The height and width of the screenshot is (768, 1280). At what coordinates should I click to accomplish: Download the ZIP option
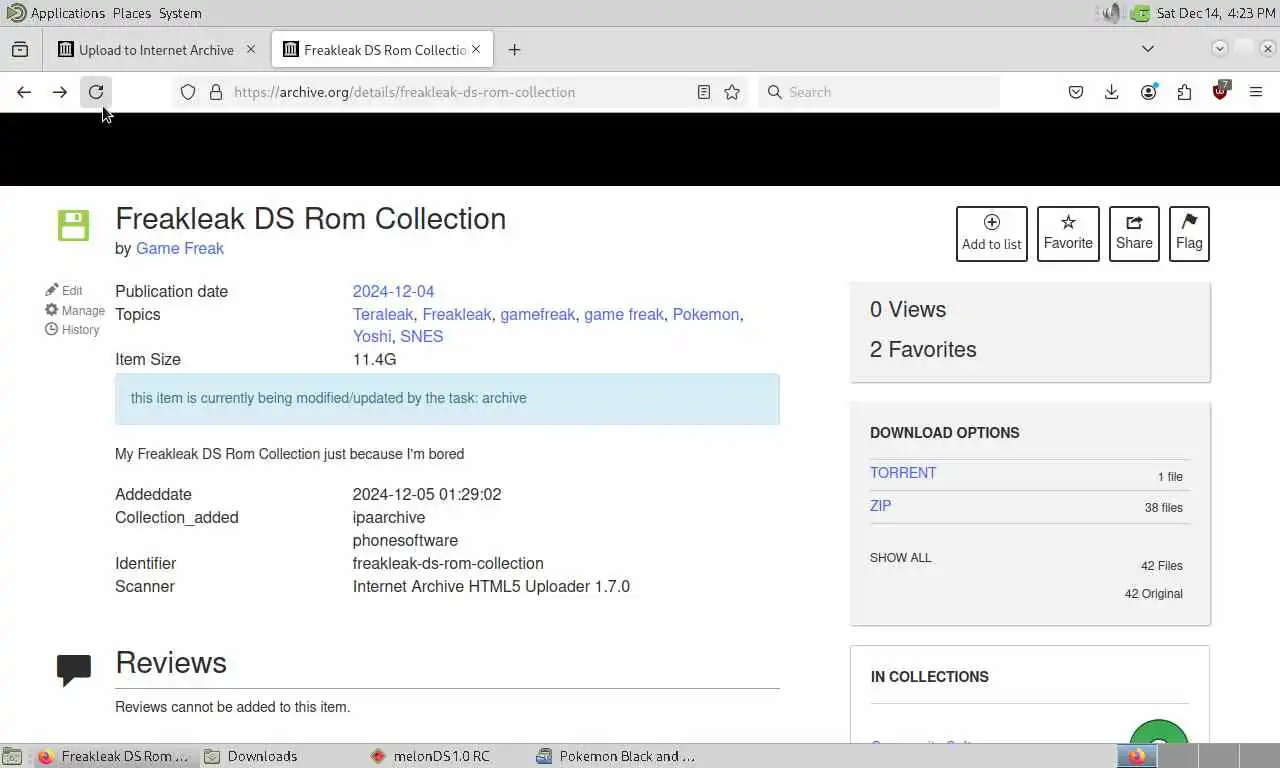pyautogui.click(x=881, y=506)
